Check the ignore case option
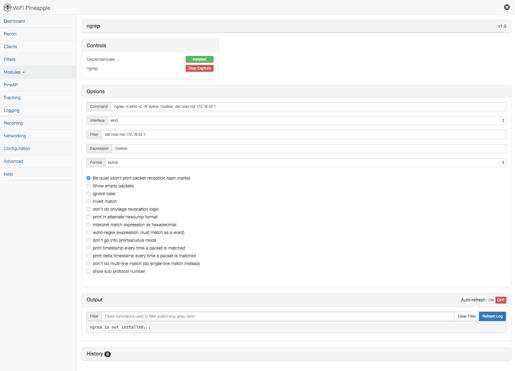Image resolution: width=515 pixels, height=371 pixels. (88, 194)
